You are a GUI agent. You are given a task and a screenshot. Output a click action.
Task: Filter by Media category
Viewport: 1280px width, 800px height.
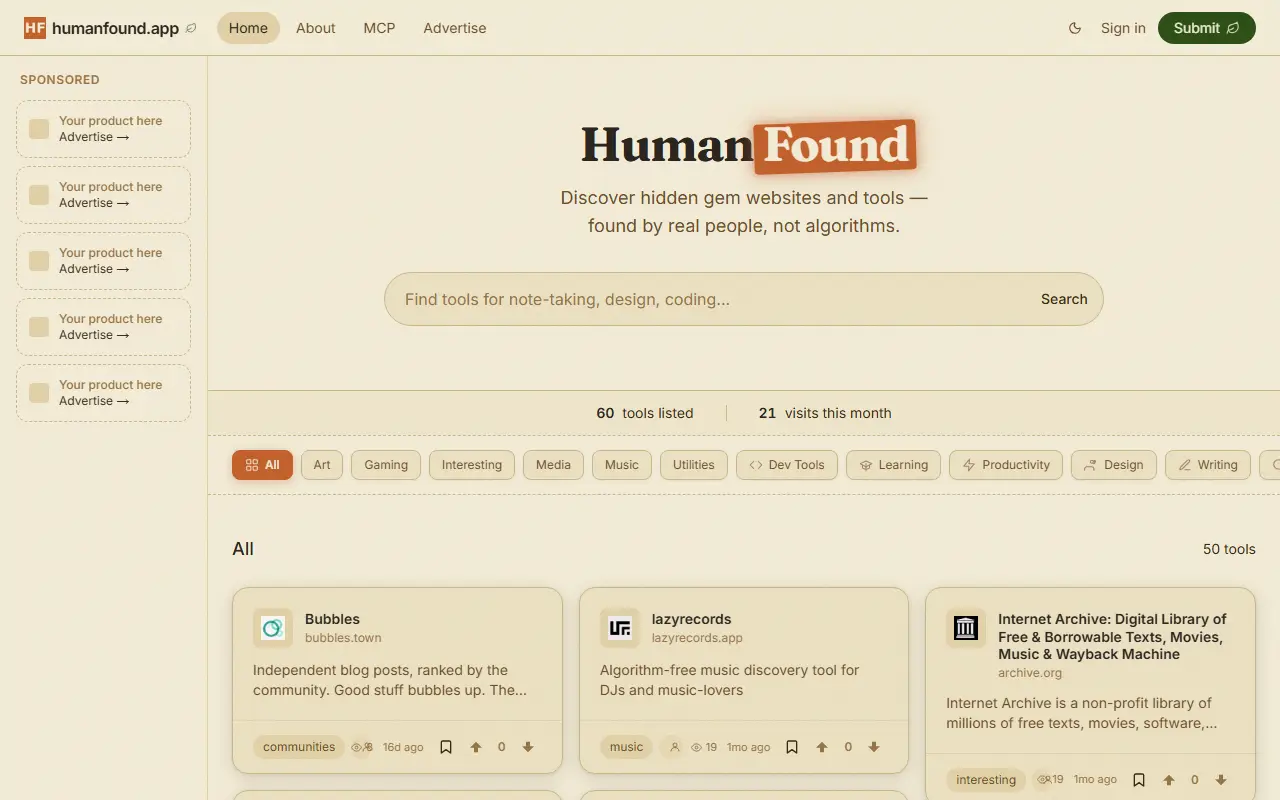pos(553,465)
